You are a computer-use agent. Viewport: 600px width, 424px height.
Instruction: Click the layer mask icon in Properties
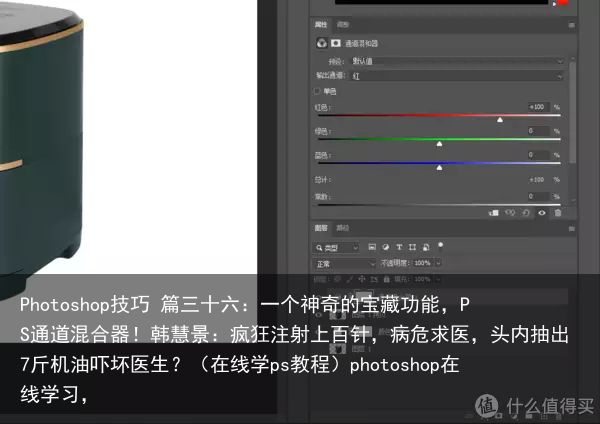pos(336,43)
